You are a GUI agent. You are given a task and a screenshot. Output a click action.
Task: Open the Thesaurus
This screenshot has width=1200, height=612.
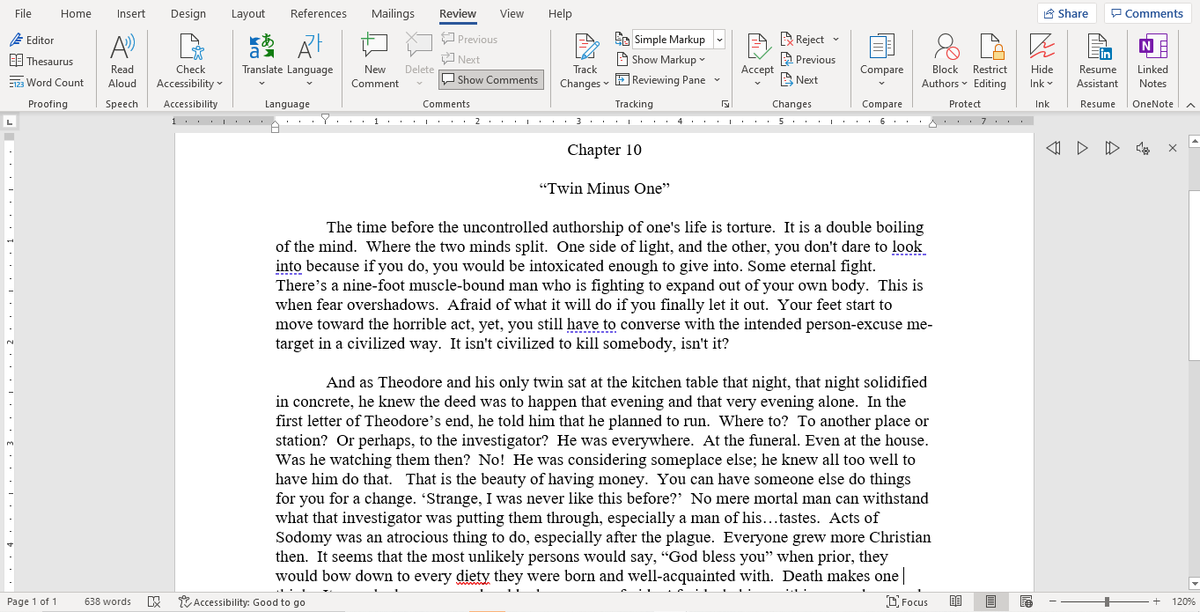click(41, 61)
